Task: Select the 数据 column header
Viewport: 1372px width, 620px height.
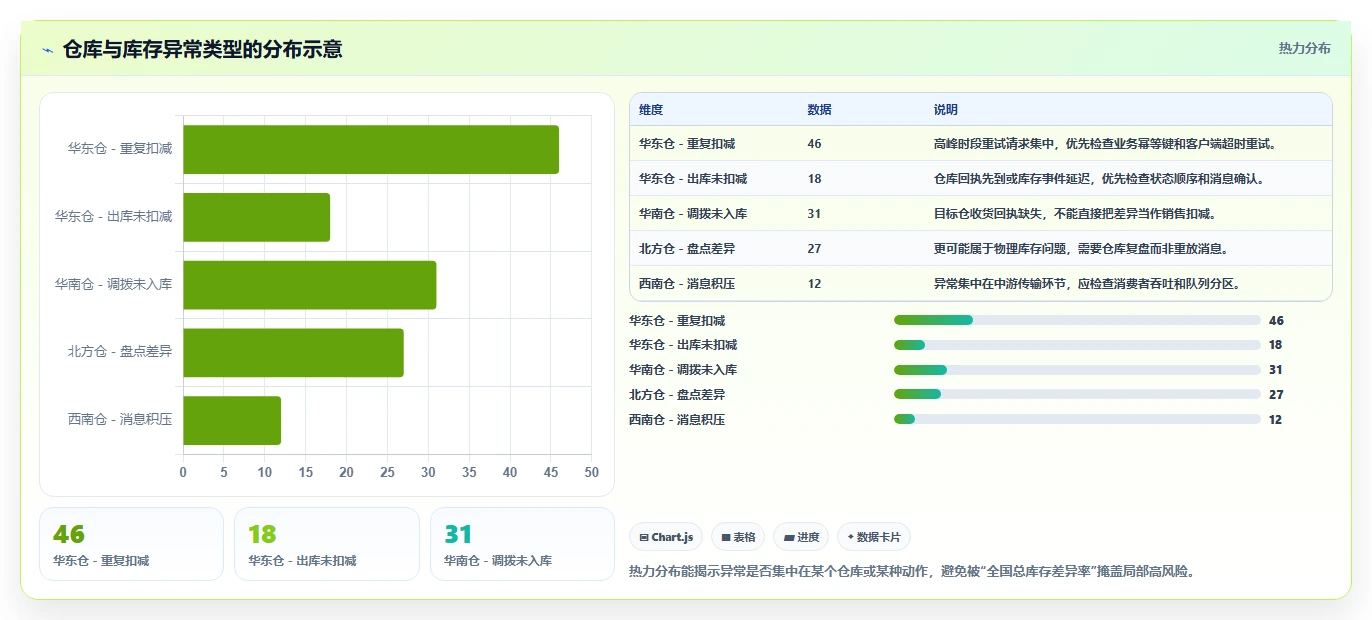Action: (819, 110)
